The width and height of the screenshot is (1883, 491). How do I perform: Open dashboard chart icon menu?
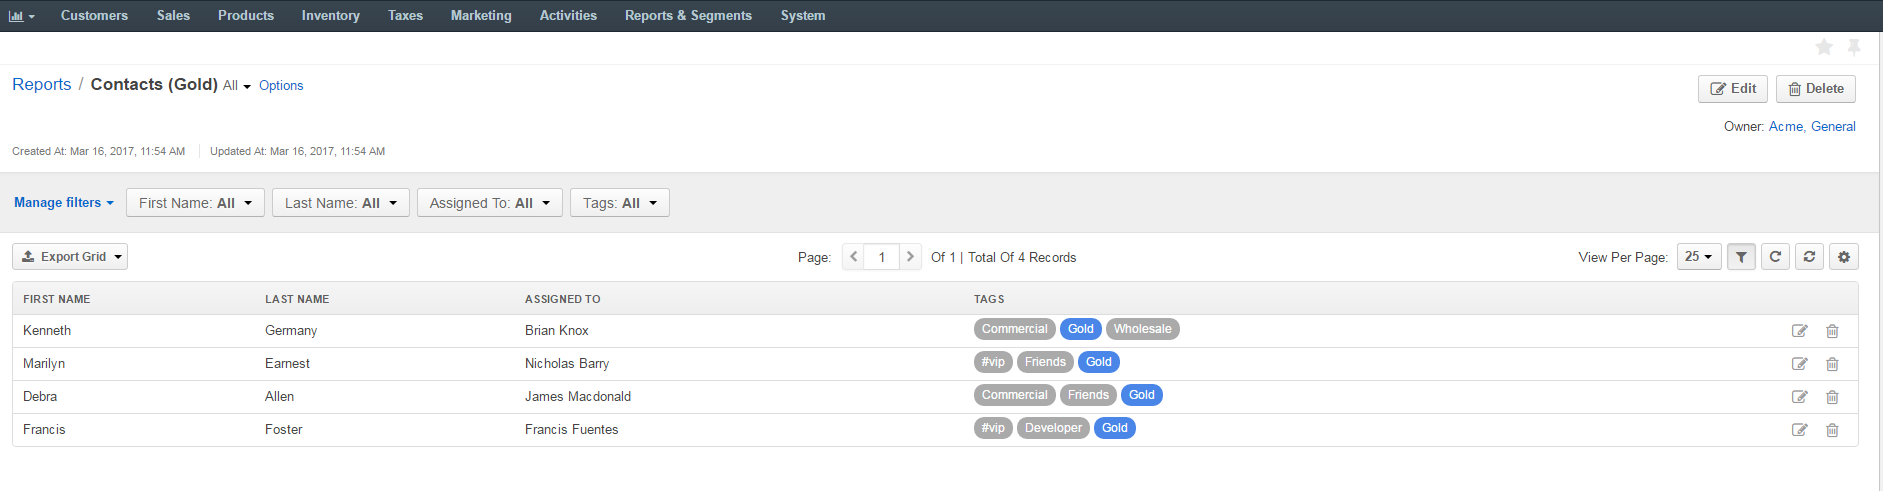click(x=22, y=16)
